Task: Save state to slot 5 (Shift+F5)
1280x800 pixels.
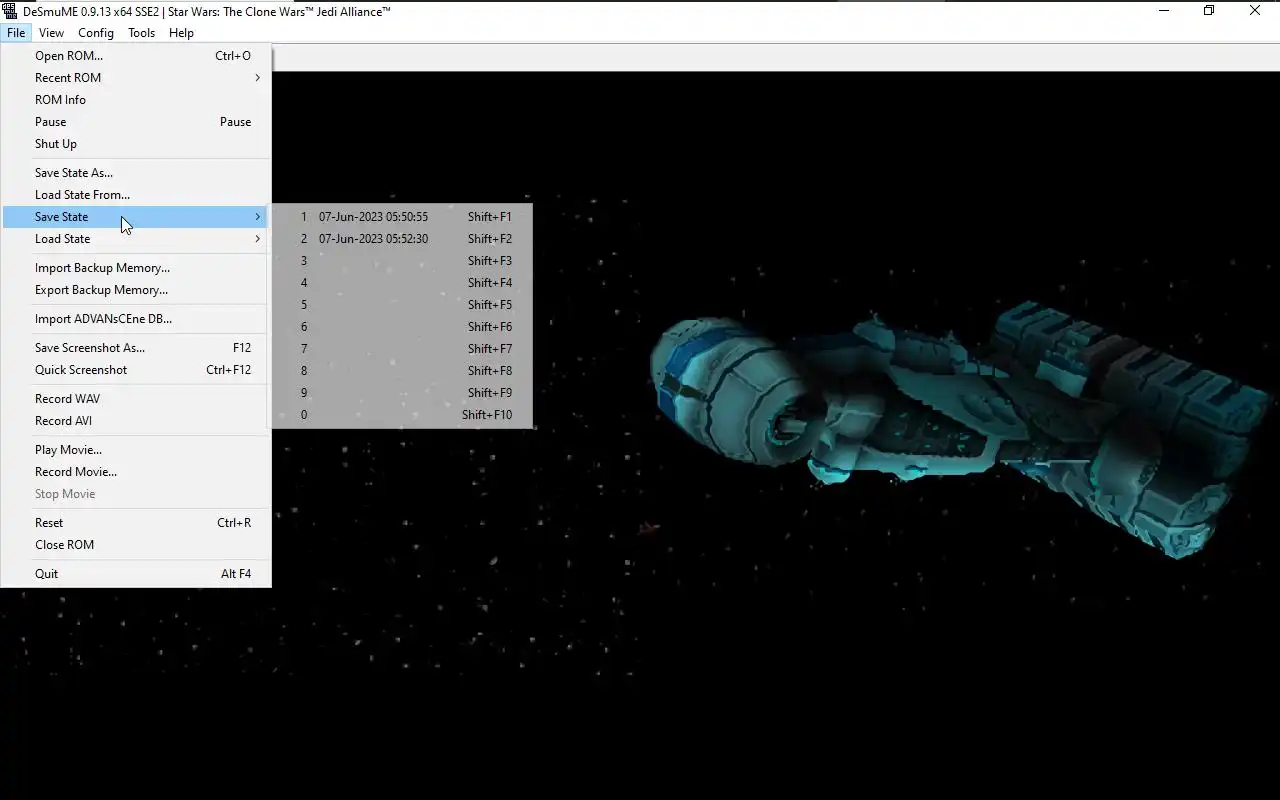Action: click(x=402, y=305)
